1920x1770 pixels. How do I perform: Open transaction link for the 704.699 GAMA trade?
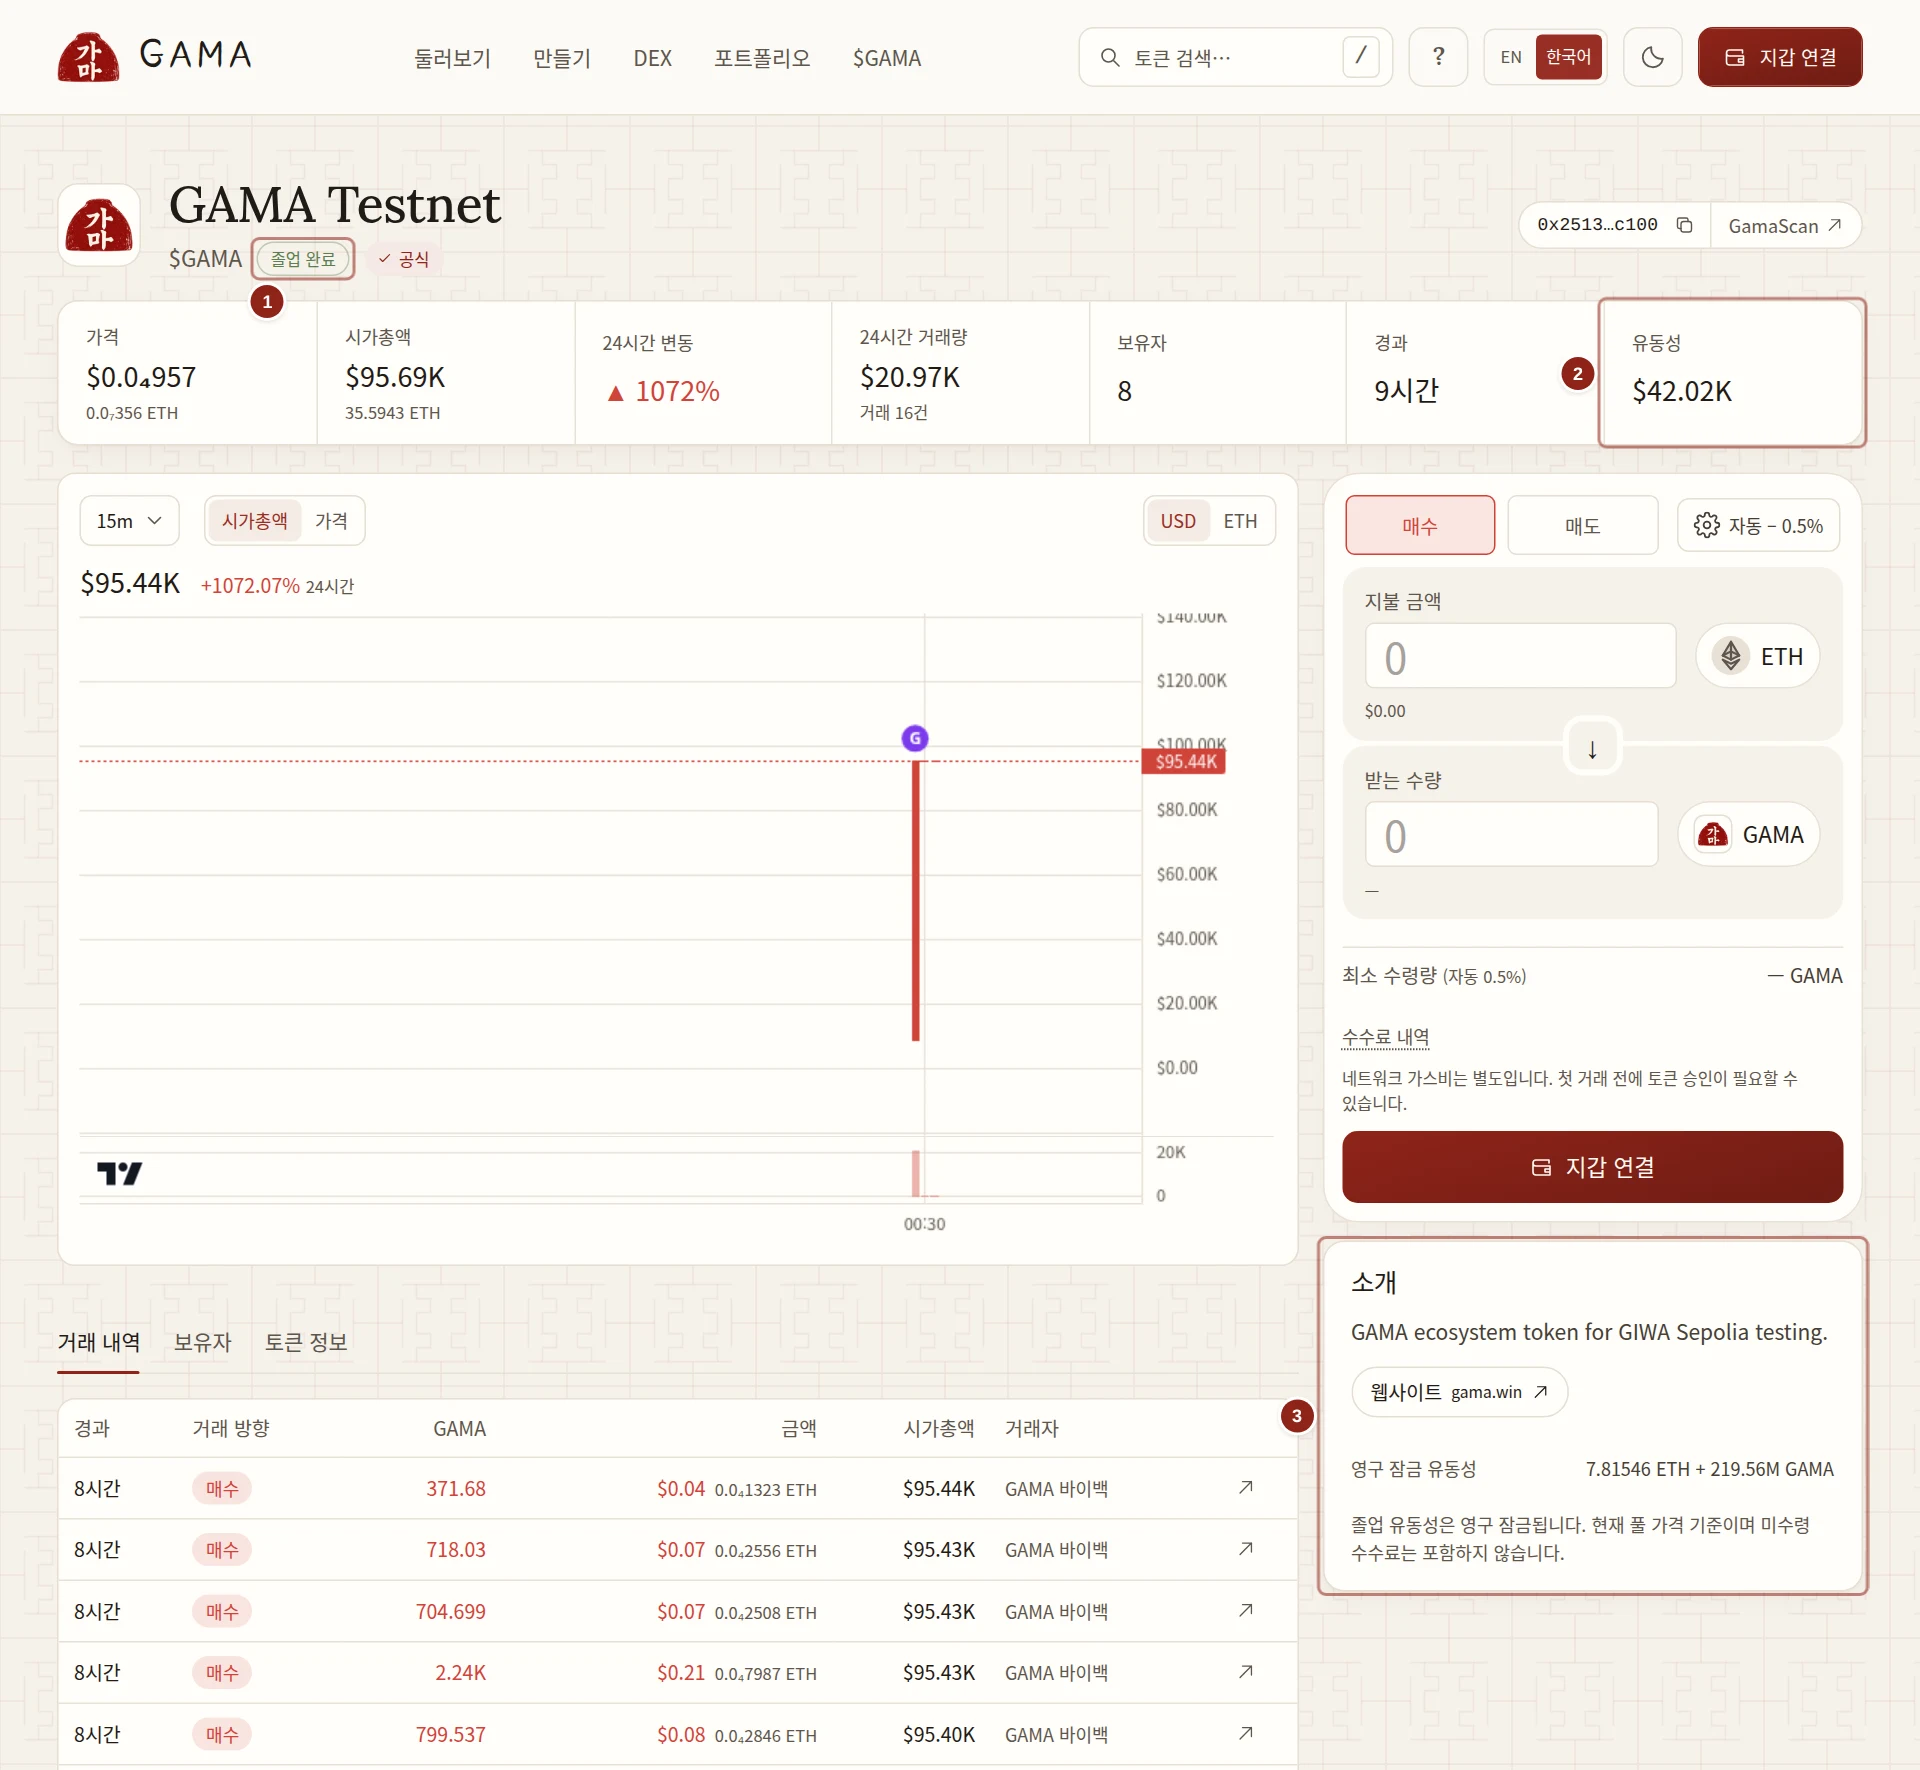pyautogui.click(x=1246, y=1610)
